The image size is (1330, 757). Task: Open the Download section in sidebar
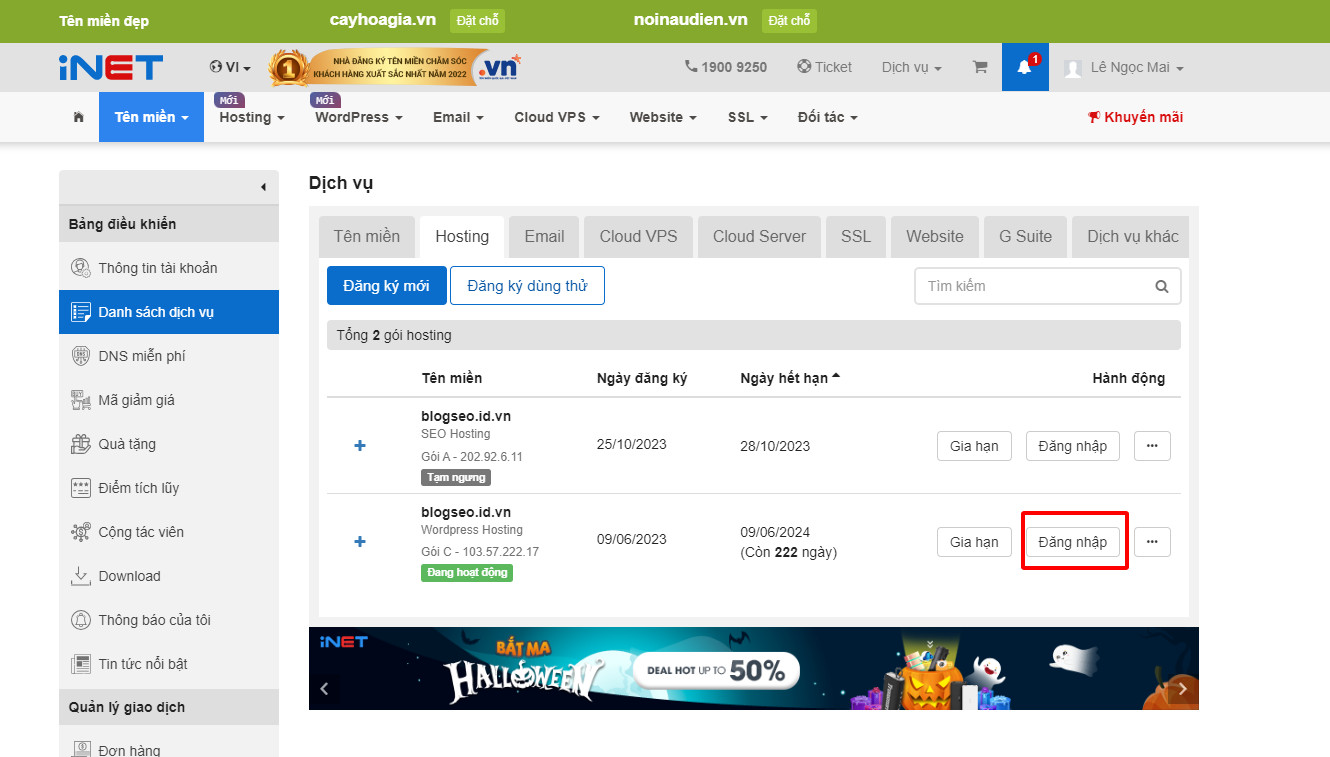130,575
